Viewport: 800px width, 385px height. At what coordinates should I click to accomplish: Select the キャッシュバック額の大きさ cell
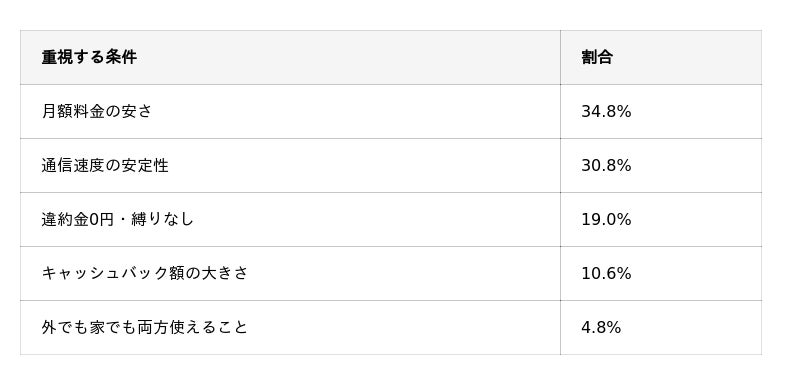(x=290, y=274)
